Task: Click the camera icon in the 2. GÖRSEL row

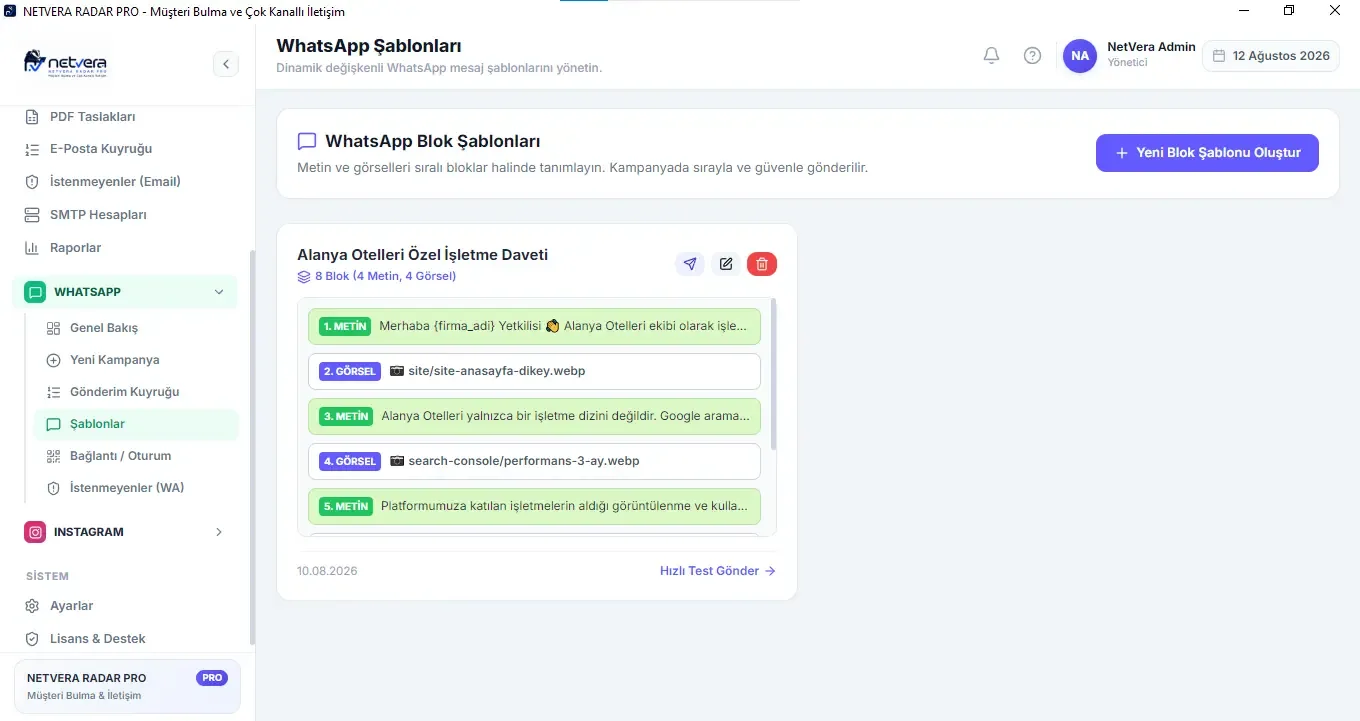Action: click(396, 371)
